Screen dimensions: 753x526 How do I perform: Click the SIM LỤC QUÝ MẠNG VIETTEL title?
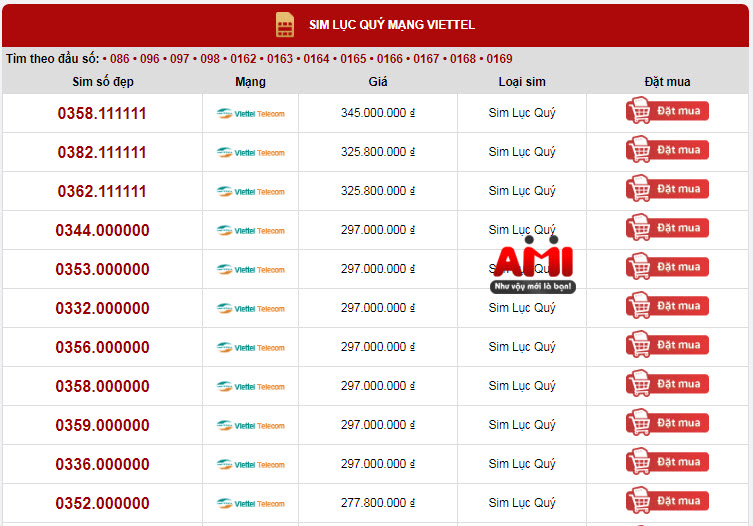392,25
